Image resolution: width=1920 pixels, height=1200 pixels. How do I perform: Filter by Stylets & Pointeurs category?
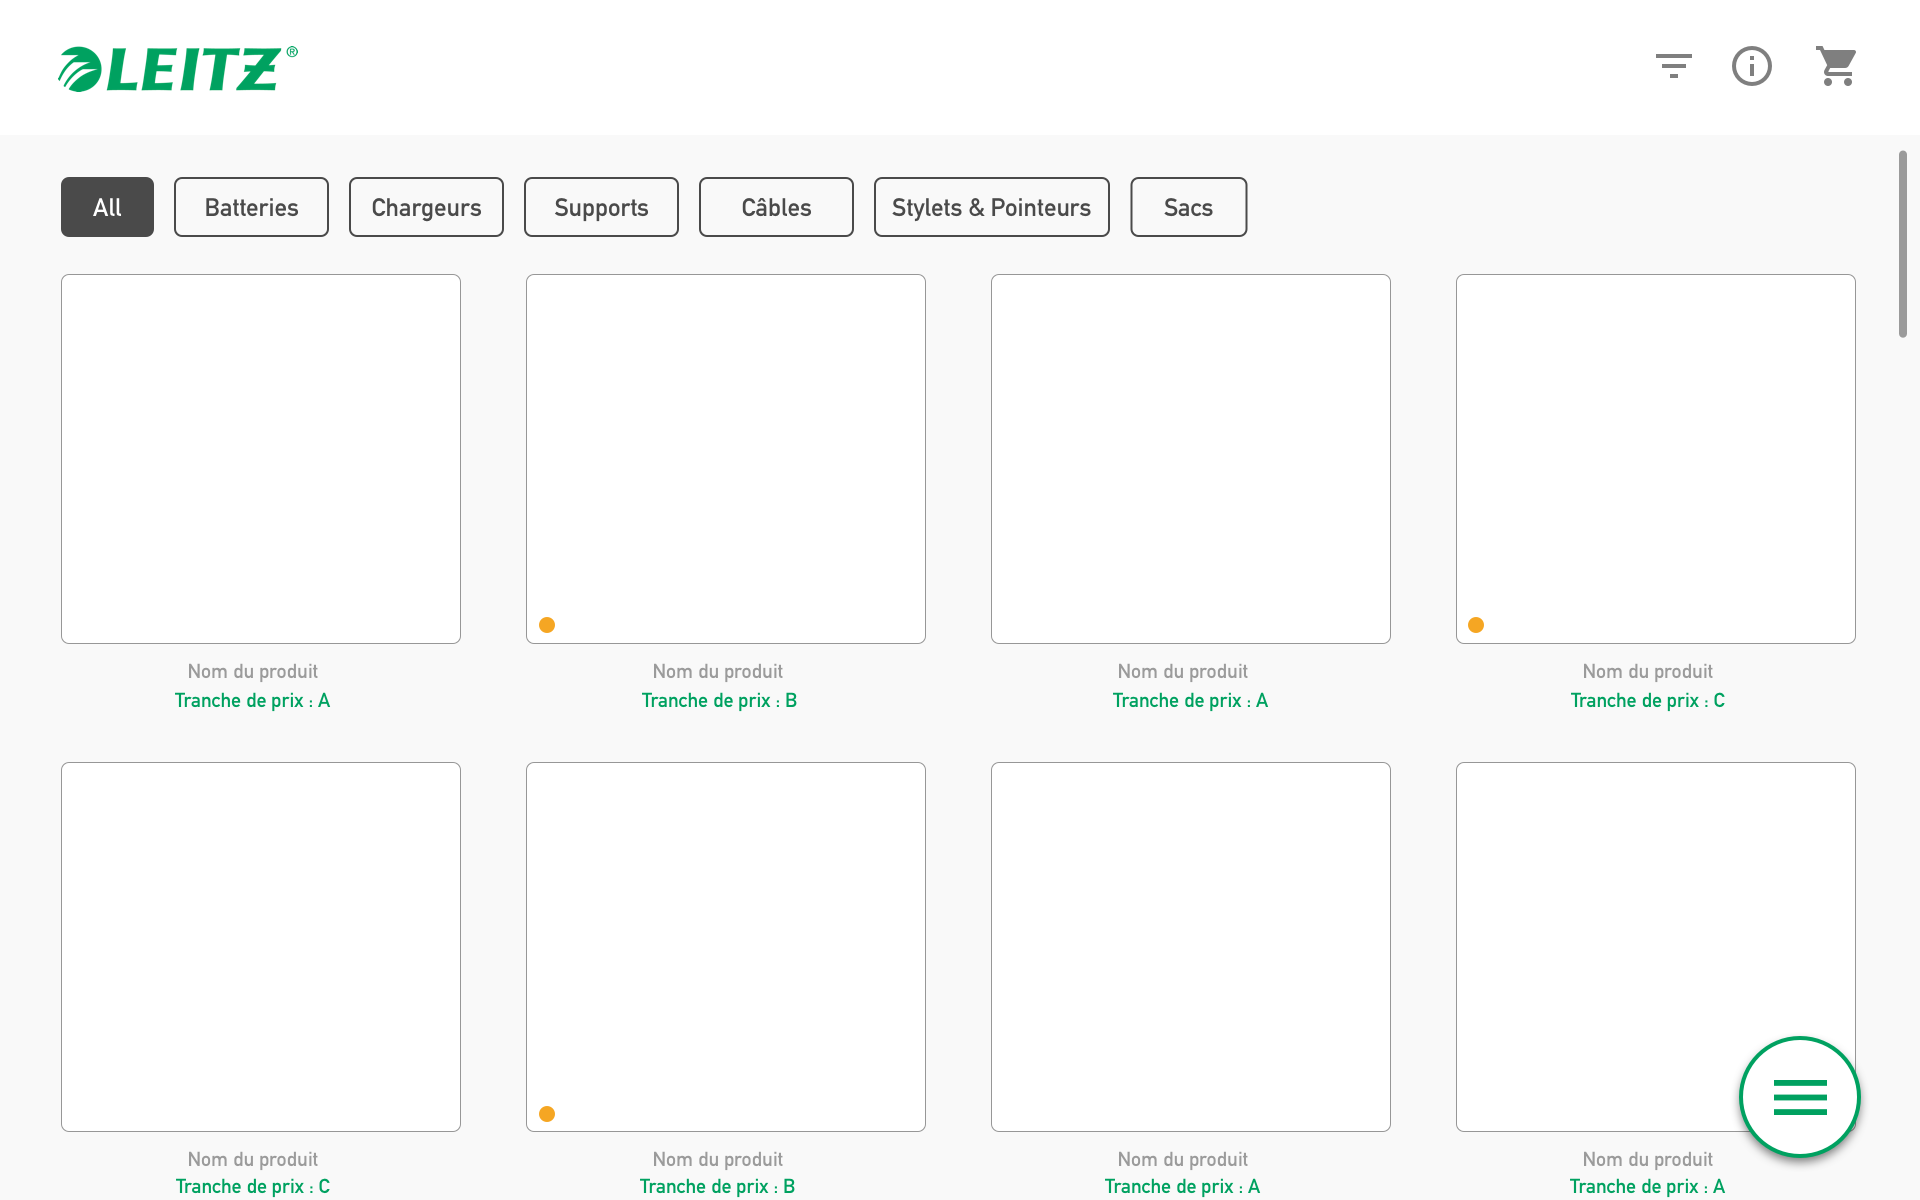pos(992,207)
